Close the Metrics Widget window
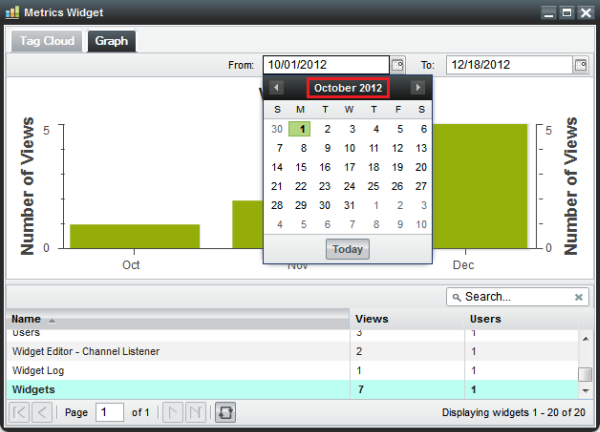This screenshot has width=600, height=432. [x=585, y=13]
